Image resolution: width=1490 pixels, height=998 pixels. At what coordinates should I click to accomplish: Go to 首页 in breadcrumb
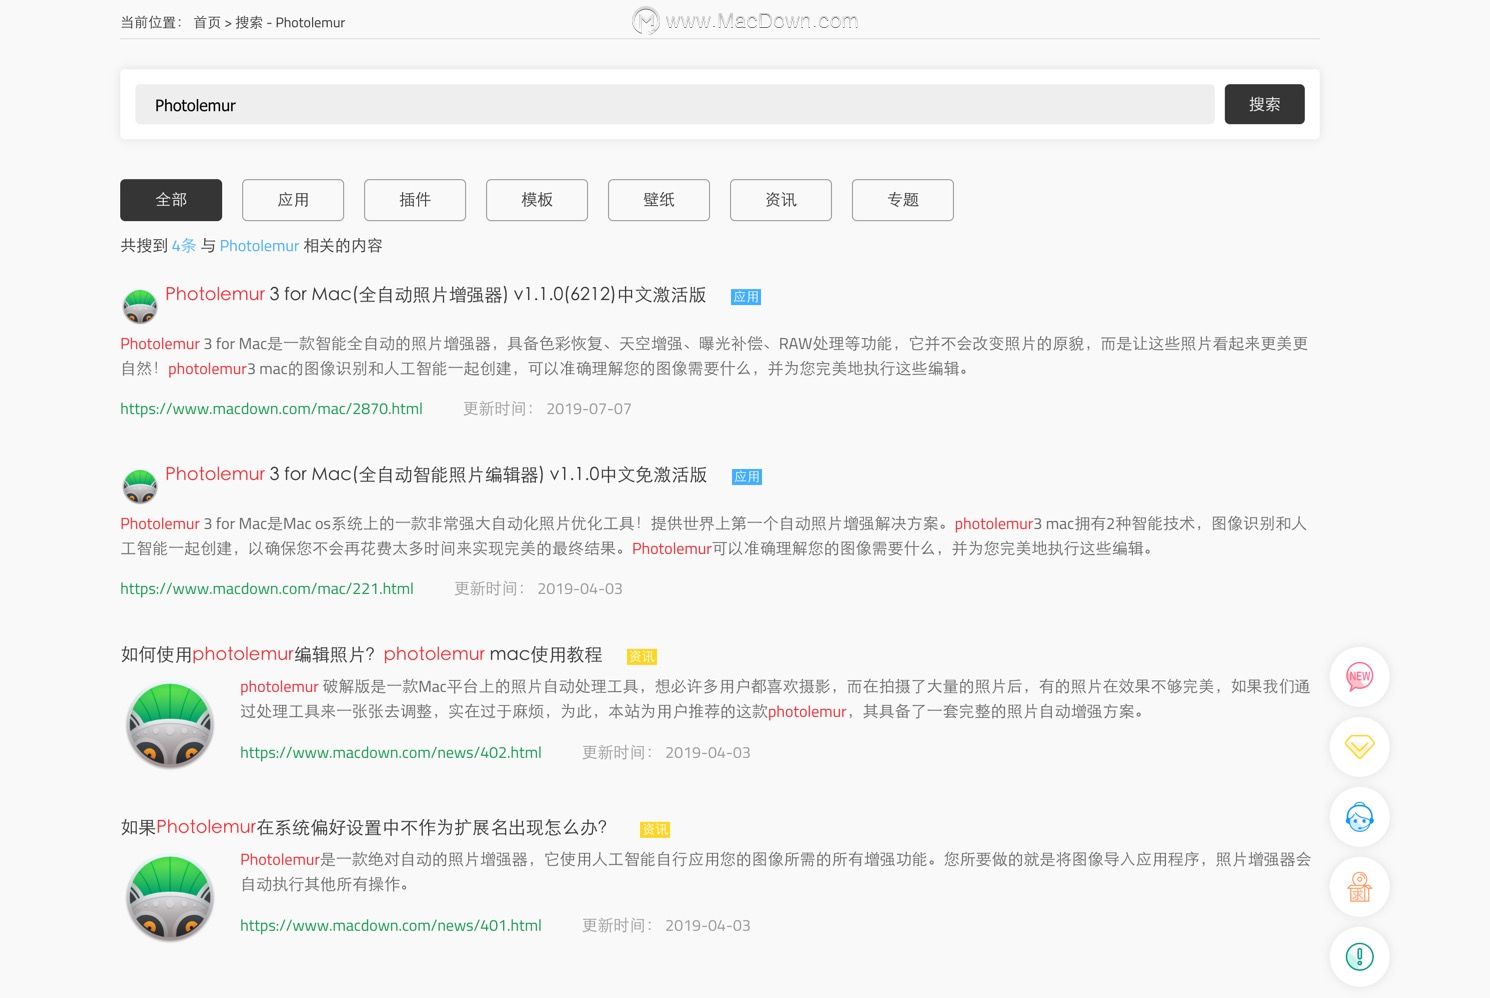pos(207,22)
